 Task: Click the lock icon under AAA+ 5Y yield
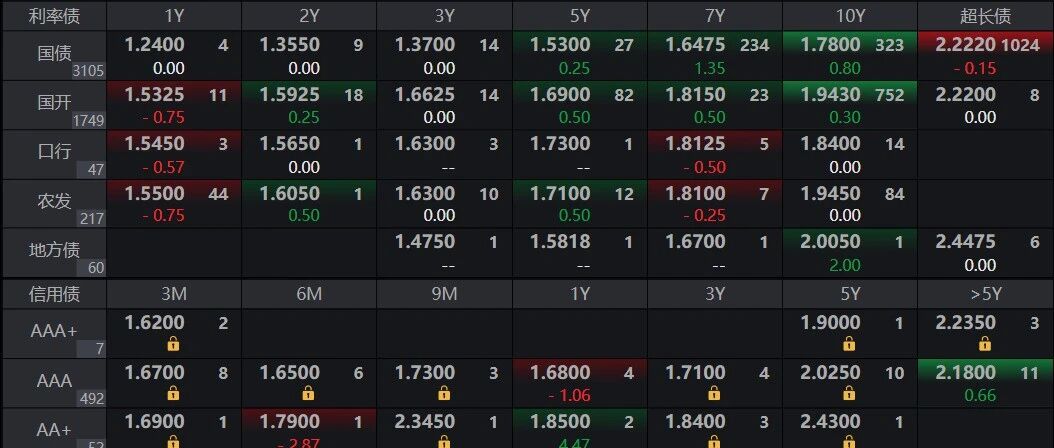pyautogui.click(x=849, y=344)
